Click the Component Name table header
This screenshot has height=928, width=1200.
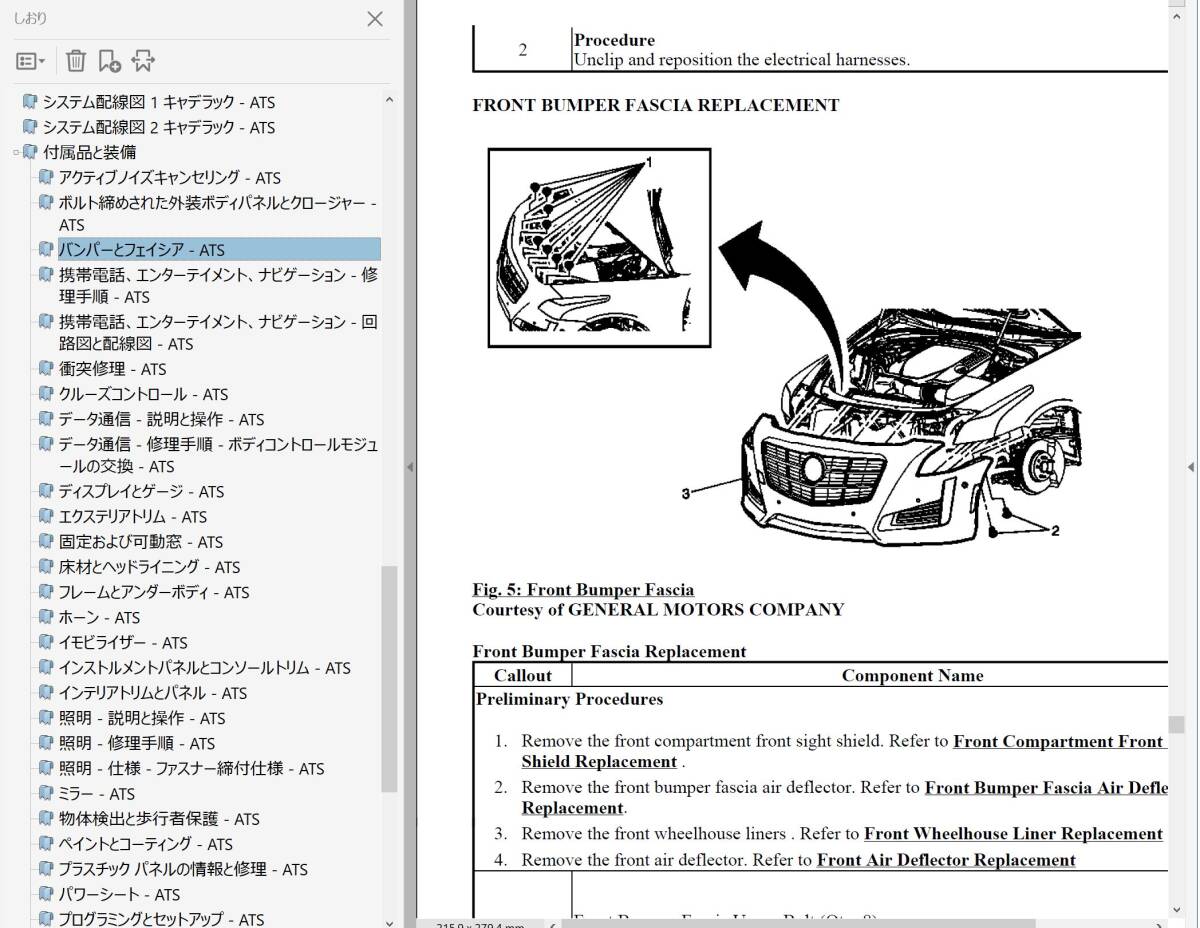912,675
